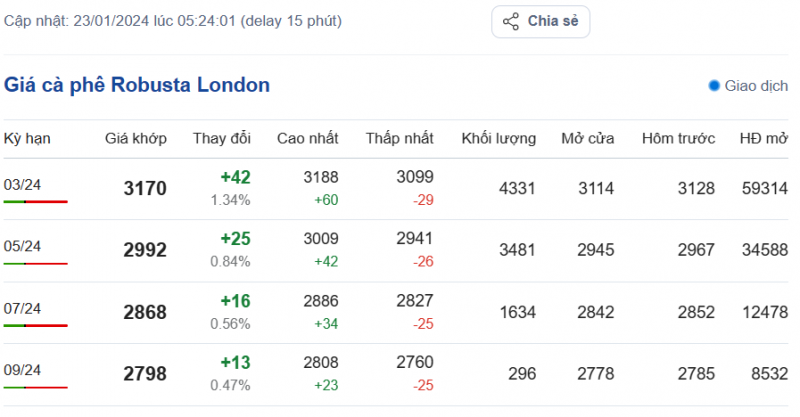The width and height of the screenshot is (800, 417).
Task: Select the 07/24 contract term
Action: pos(22,308)
